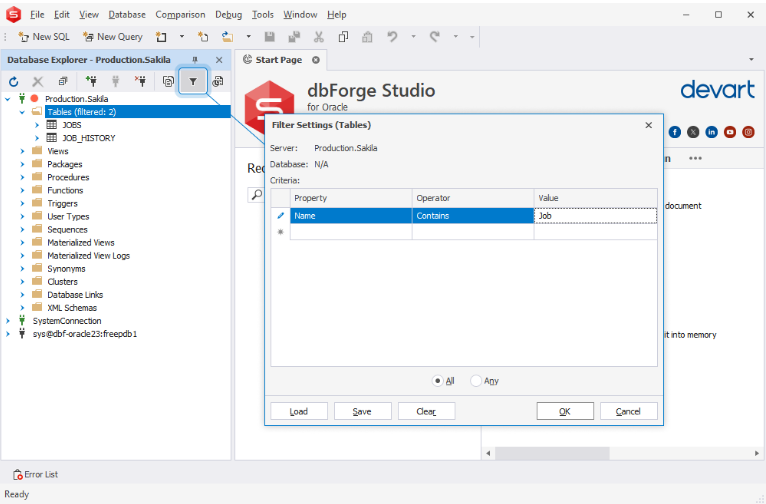Open the LinkedIn social icon
Screen dimensions: 766x504
click(x=711, y=132)
